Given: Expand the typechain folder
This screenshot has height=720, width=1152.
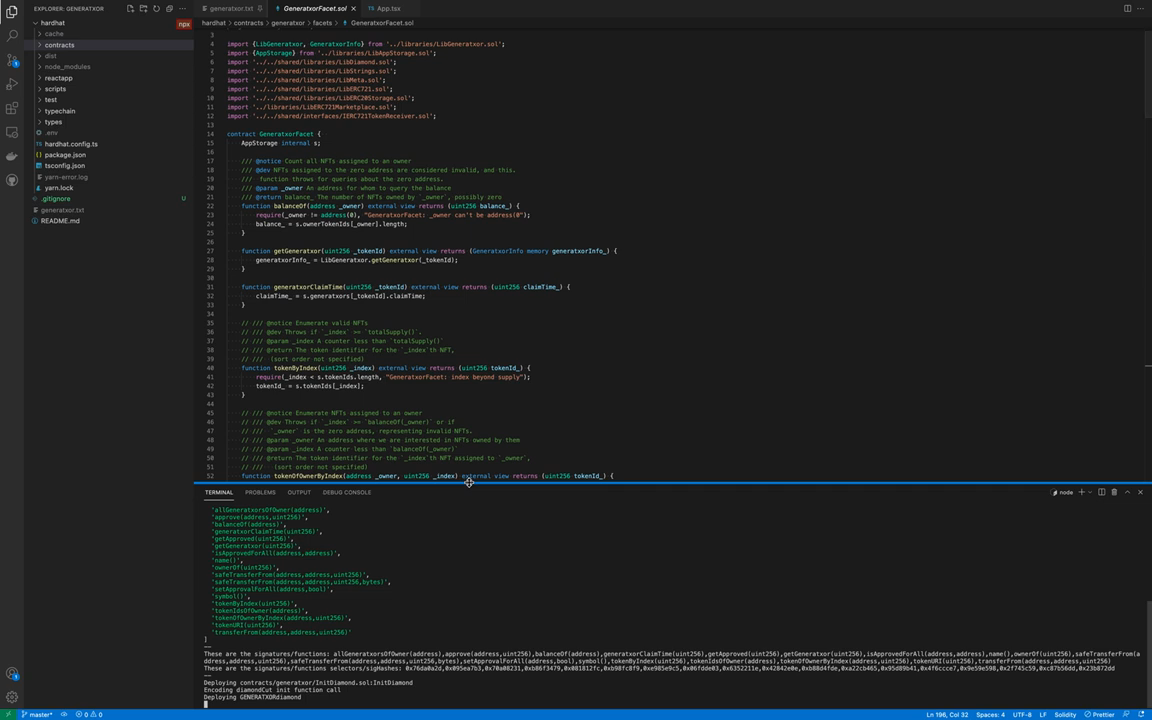Looking at the screenshot, I should pos(109,111).
